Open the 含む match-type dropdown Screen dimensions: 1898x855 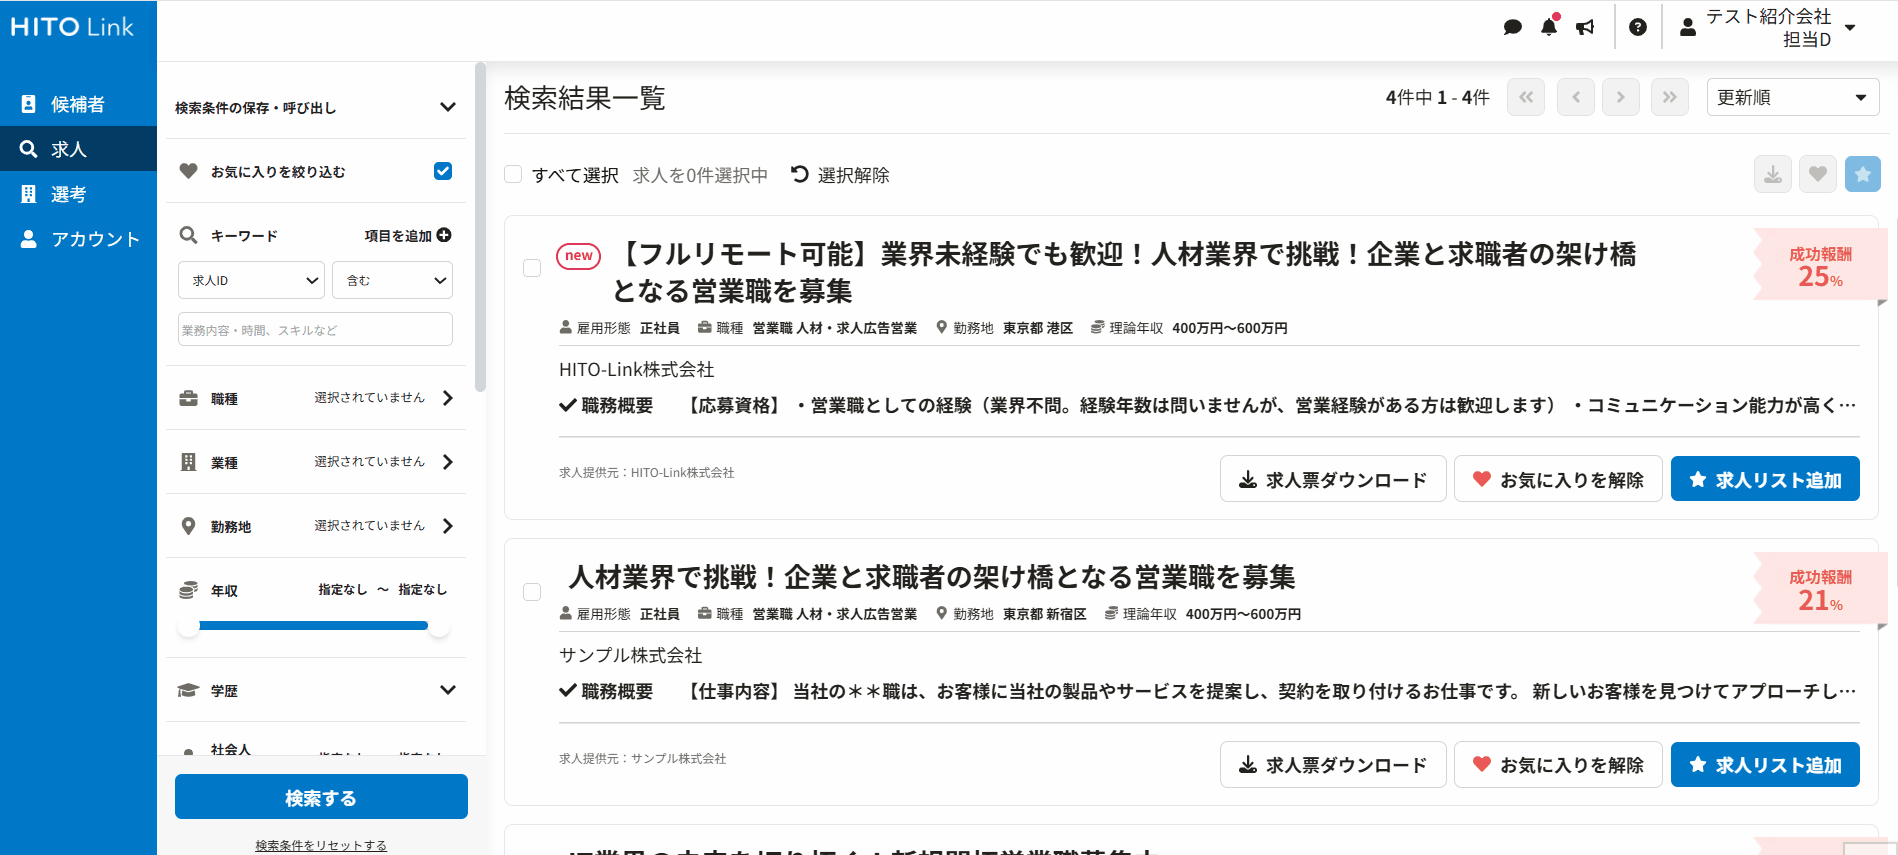pos(393,280)
